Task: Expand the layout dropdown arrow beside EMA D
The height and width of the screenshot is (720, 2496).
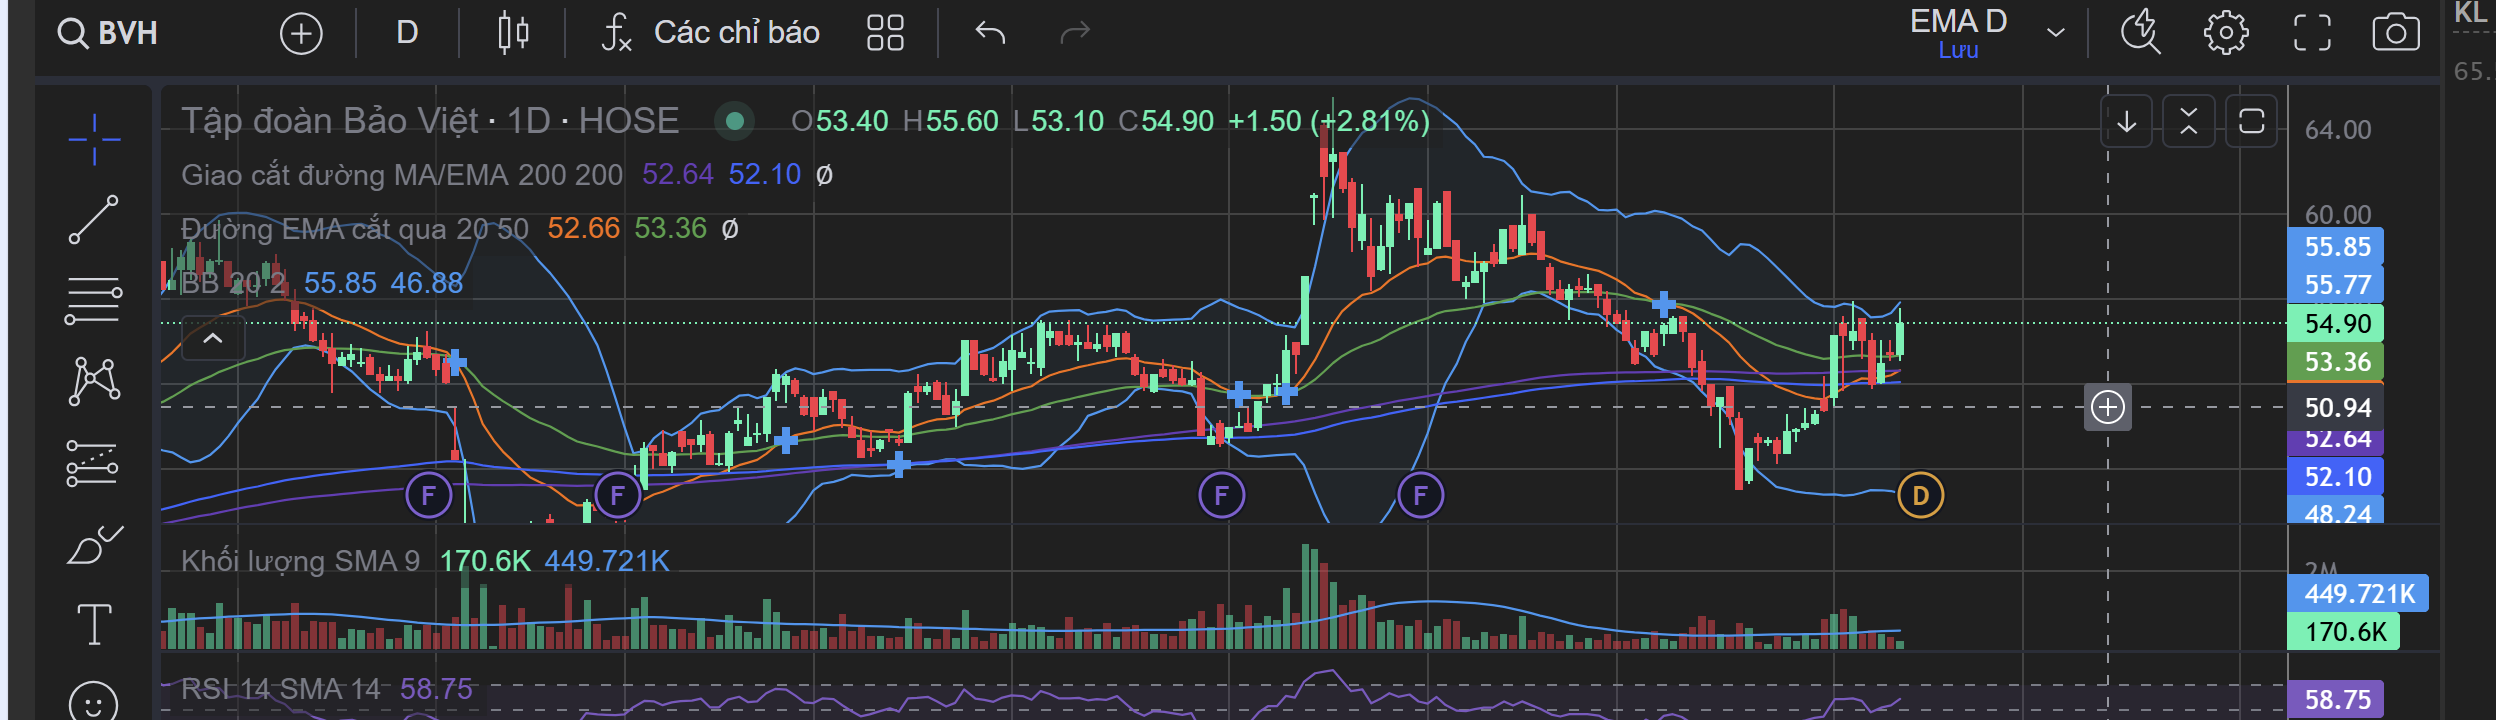Action: coord(2056,33)
